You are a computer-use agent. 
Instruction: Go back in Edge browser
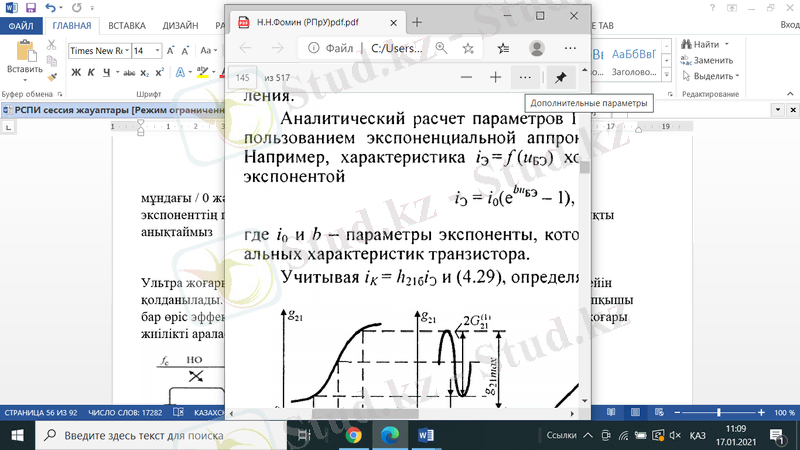(x=245, y=48)
